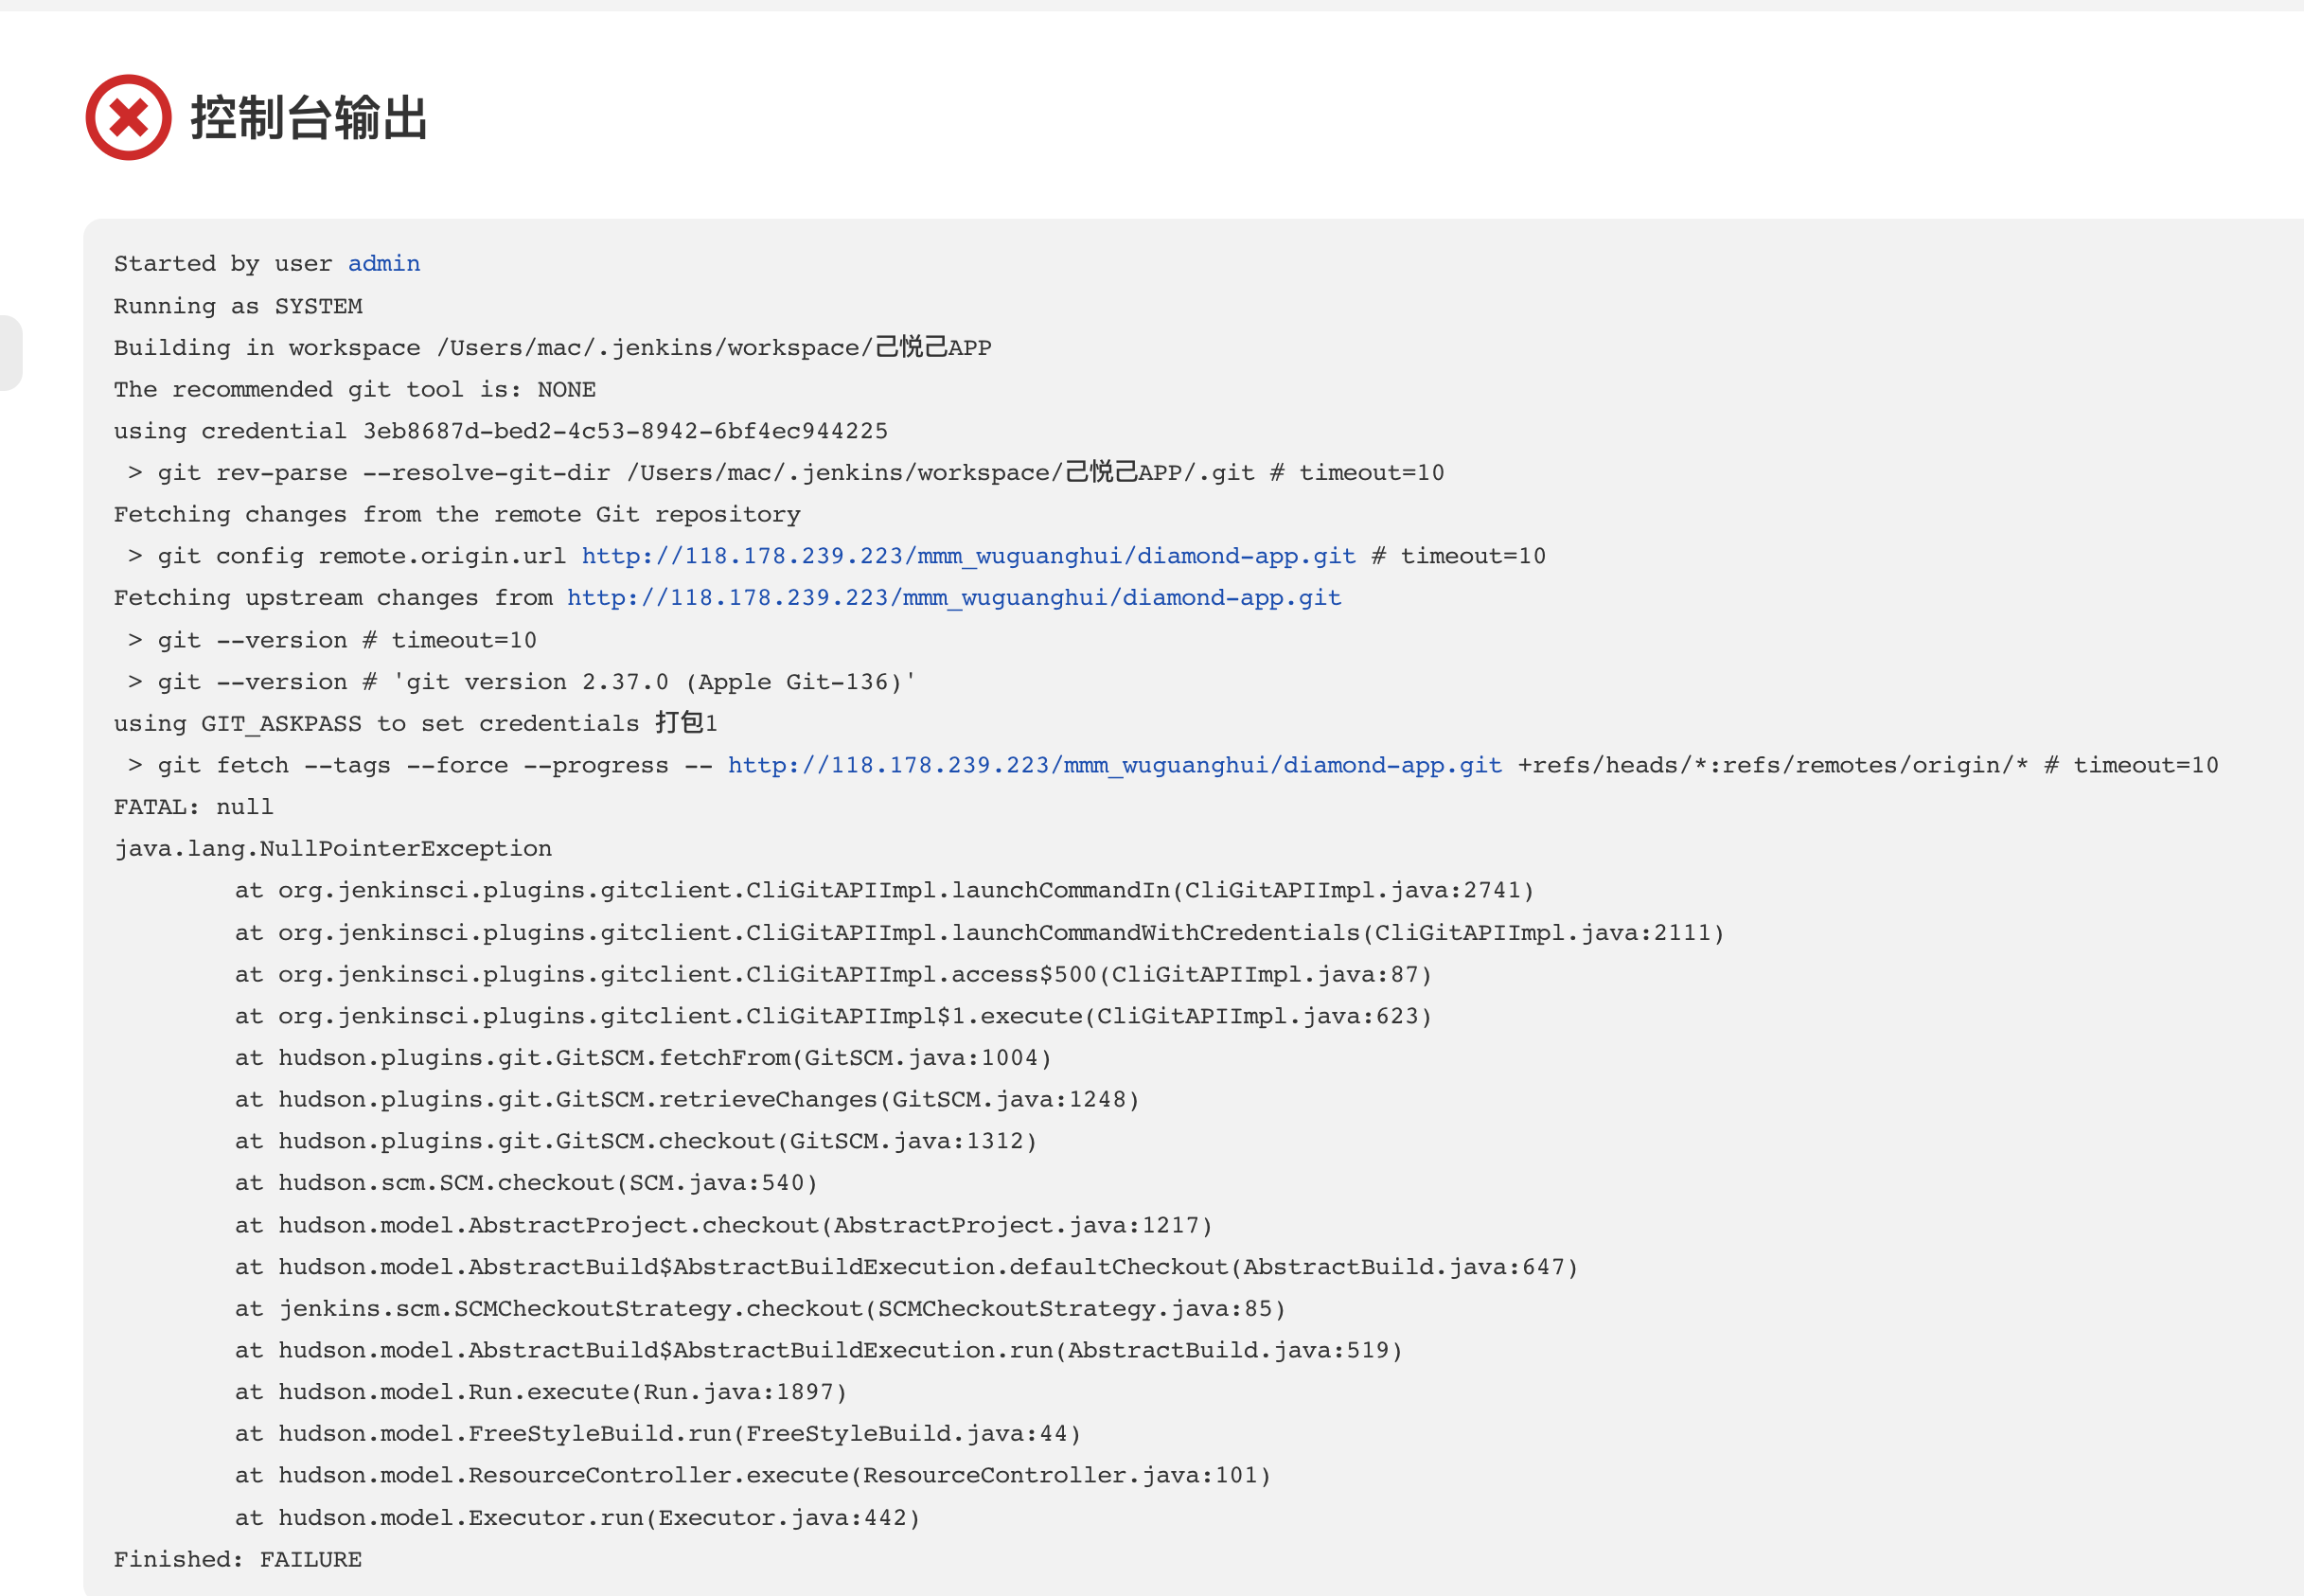Click the 'Finished: FAILURE' line
Image resolution: width=2304 pixels, height=1596 pixels.
[x=238, y=1560]
